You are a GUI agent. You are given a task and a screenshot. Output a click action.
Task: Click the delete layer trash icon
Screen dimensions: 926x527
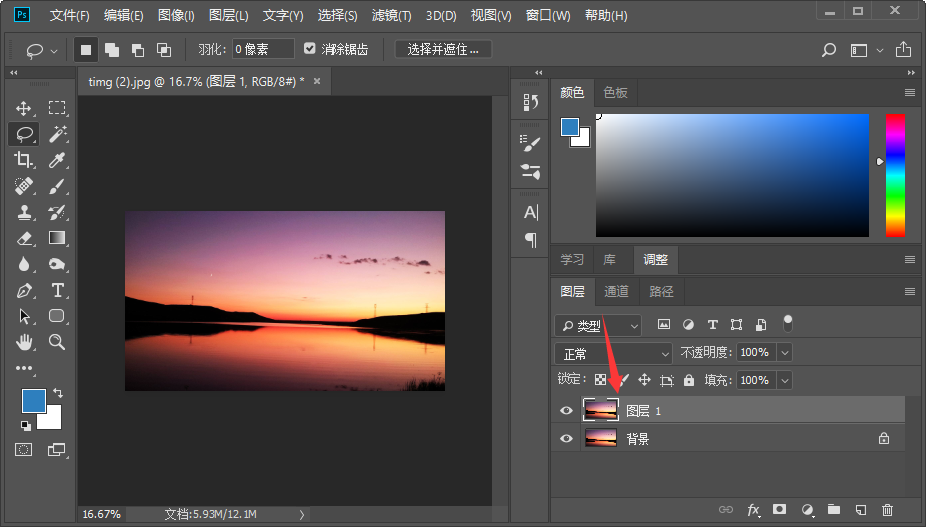tap(887, 510)
